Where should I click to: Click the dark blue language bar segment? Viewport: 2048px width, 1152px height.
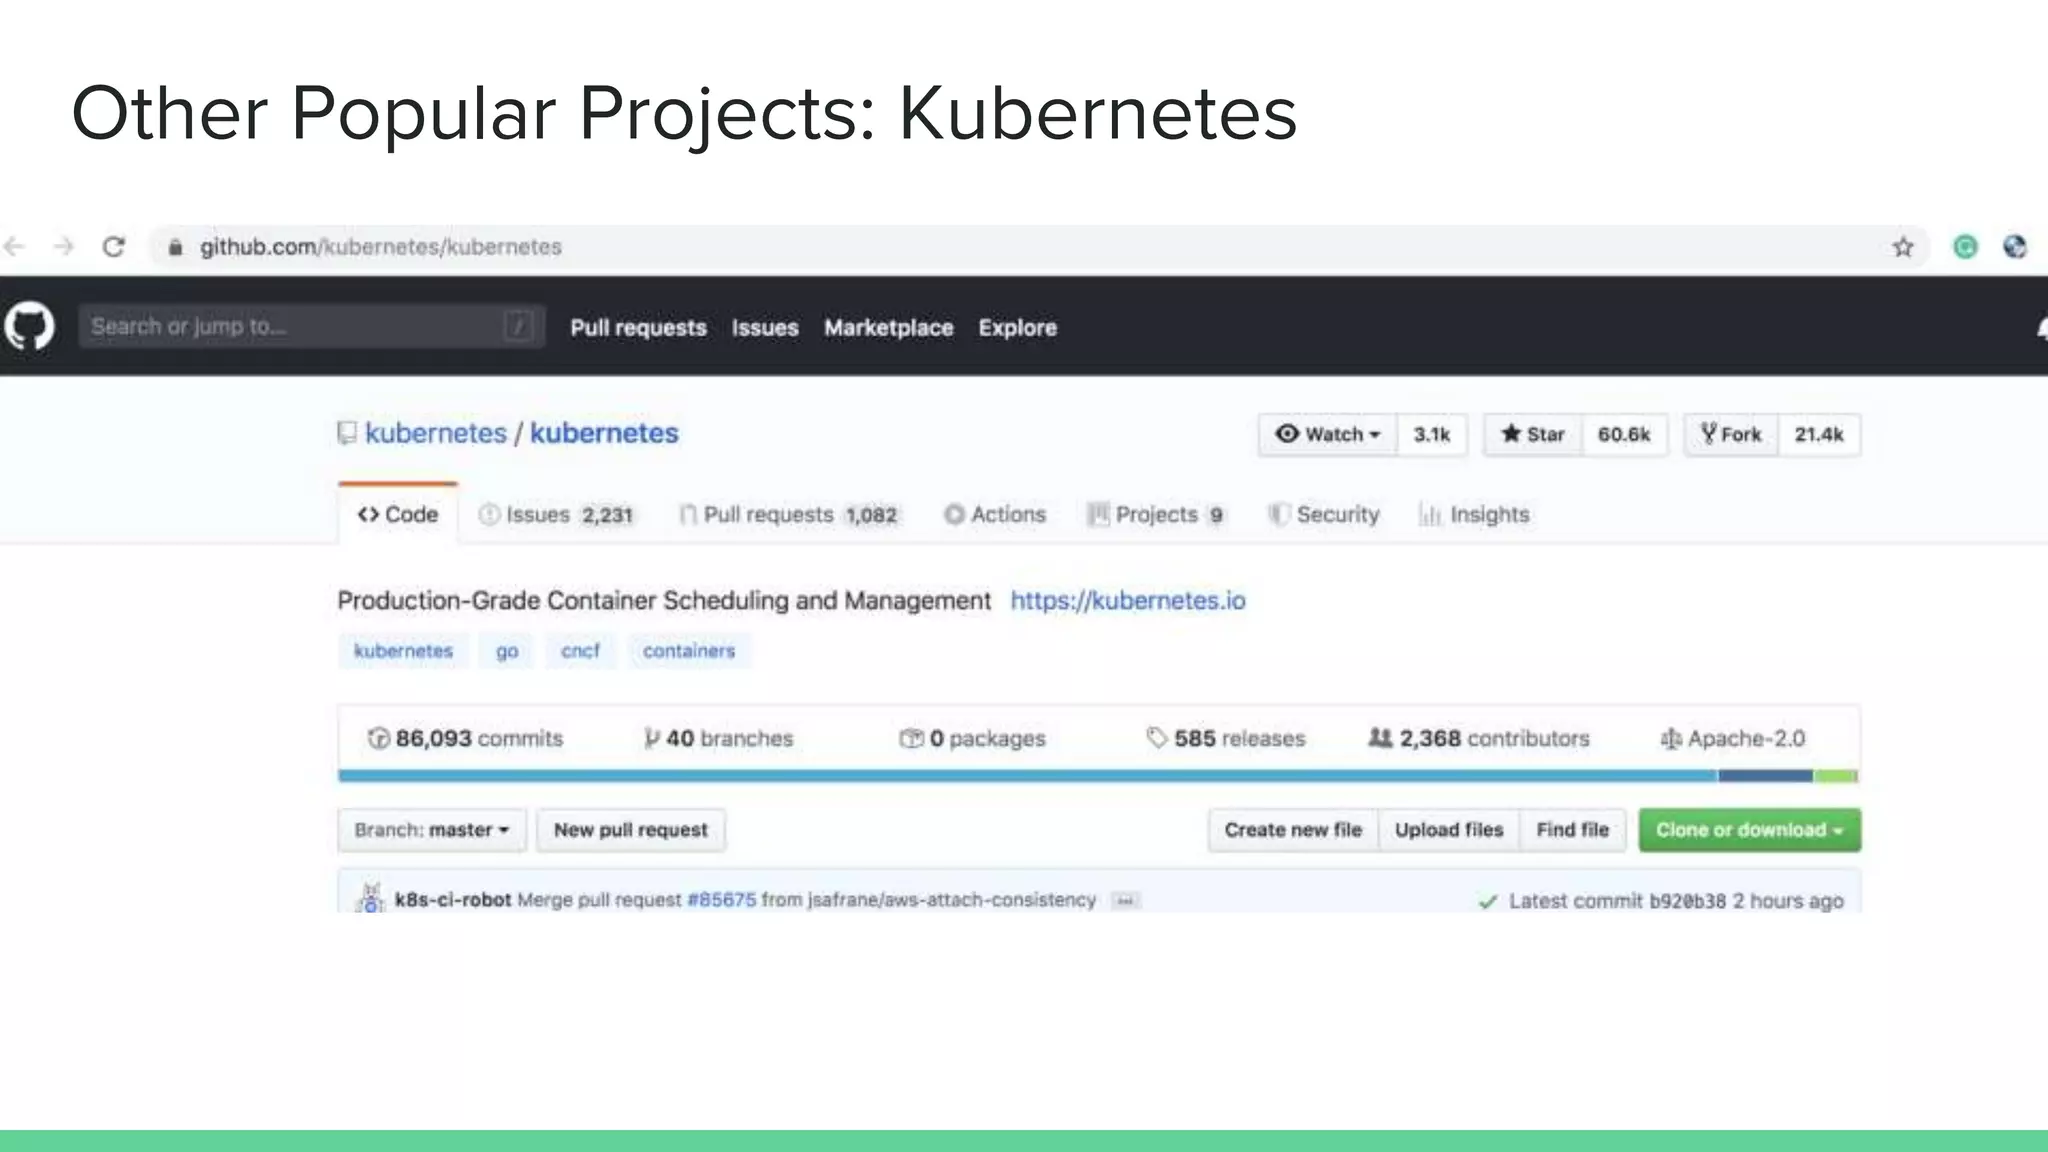coord(1765,775)
